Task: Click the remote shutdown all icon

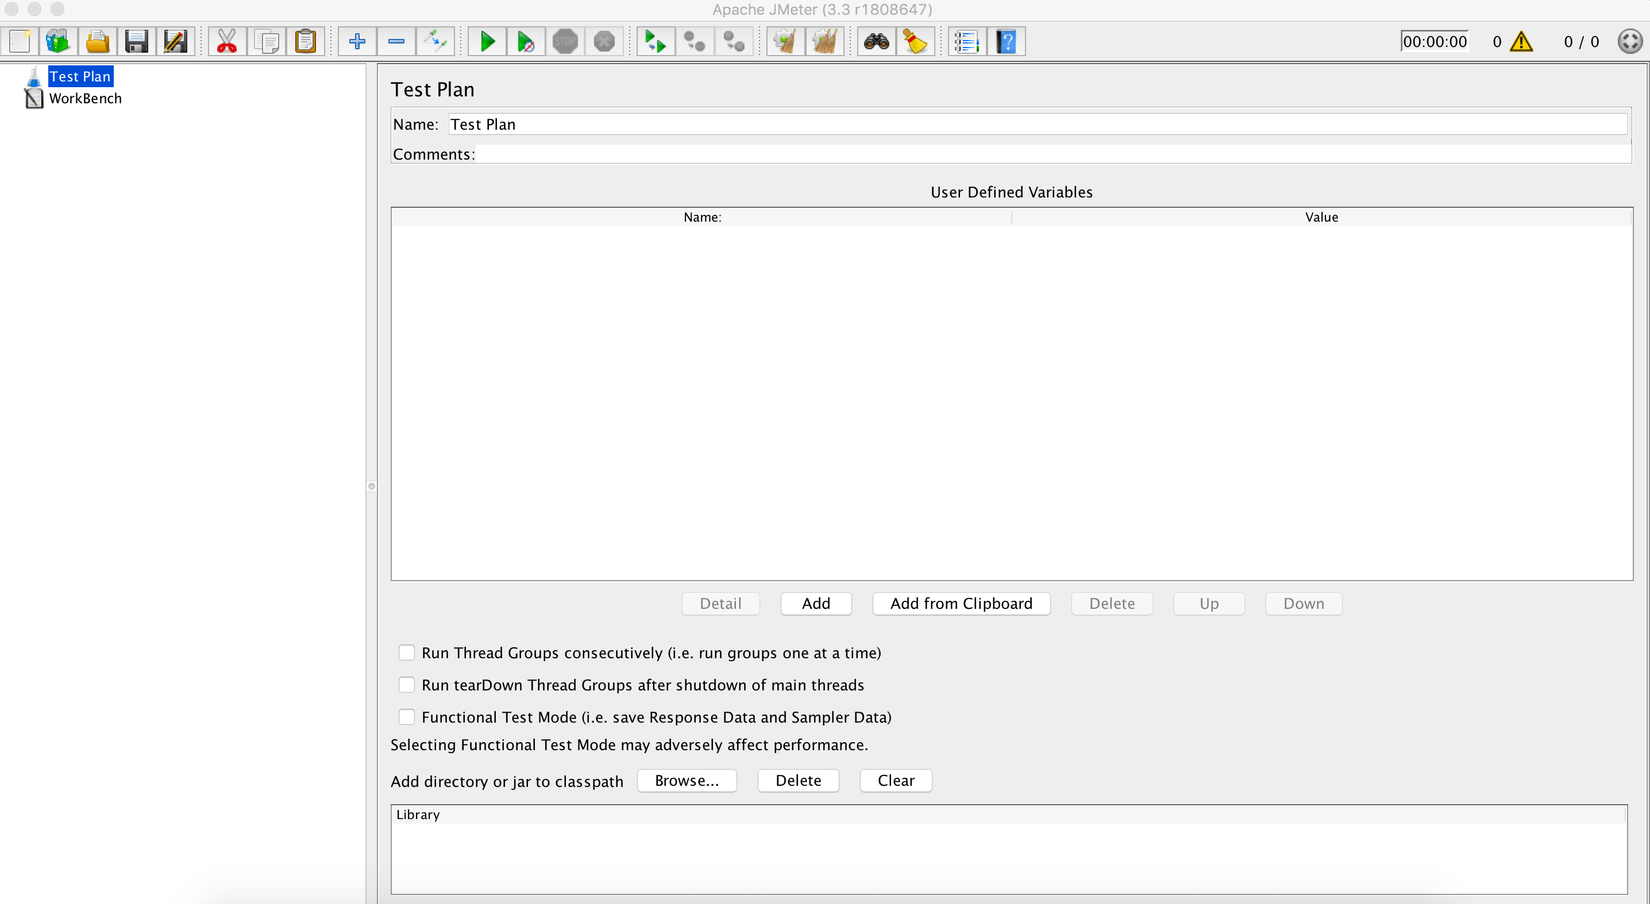Action: click(x=733, y=41)
